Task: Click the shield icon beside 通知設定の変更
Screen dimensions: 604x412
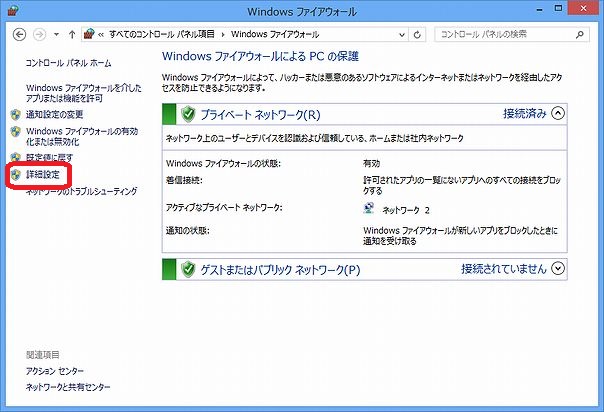Action: pos(15,114)
